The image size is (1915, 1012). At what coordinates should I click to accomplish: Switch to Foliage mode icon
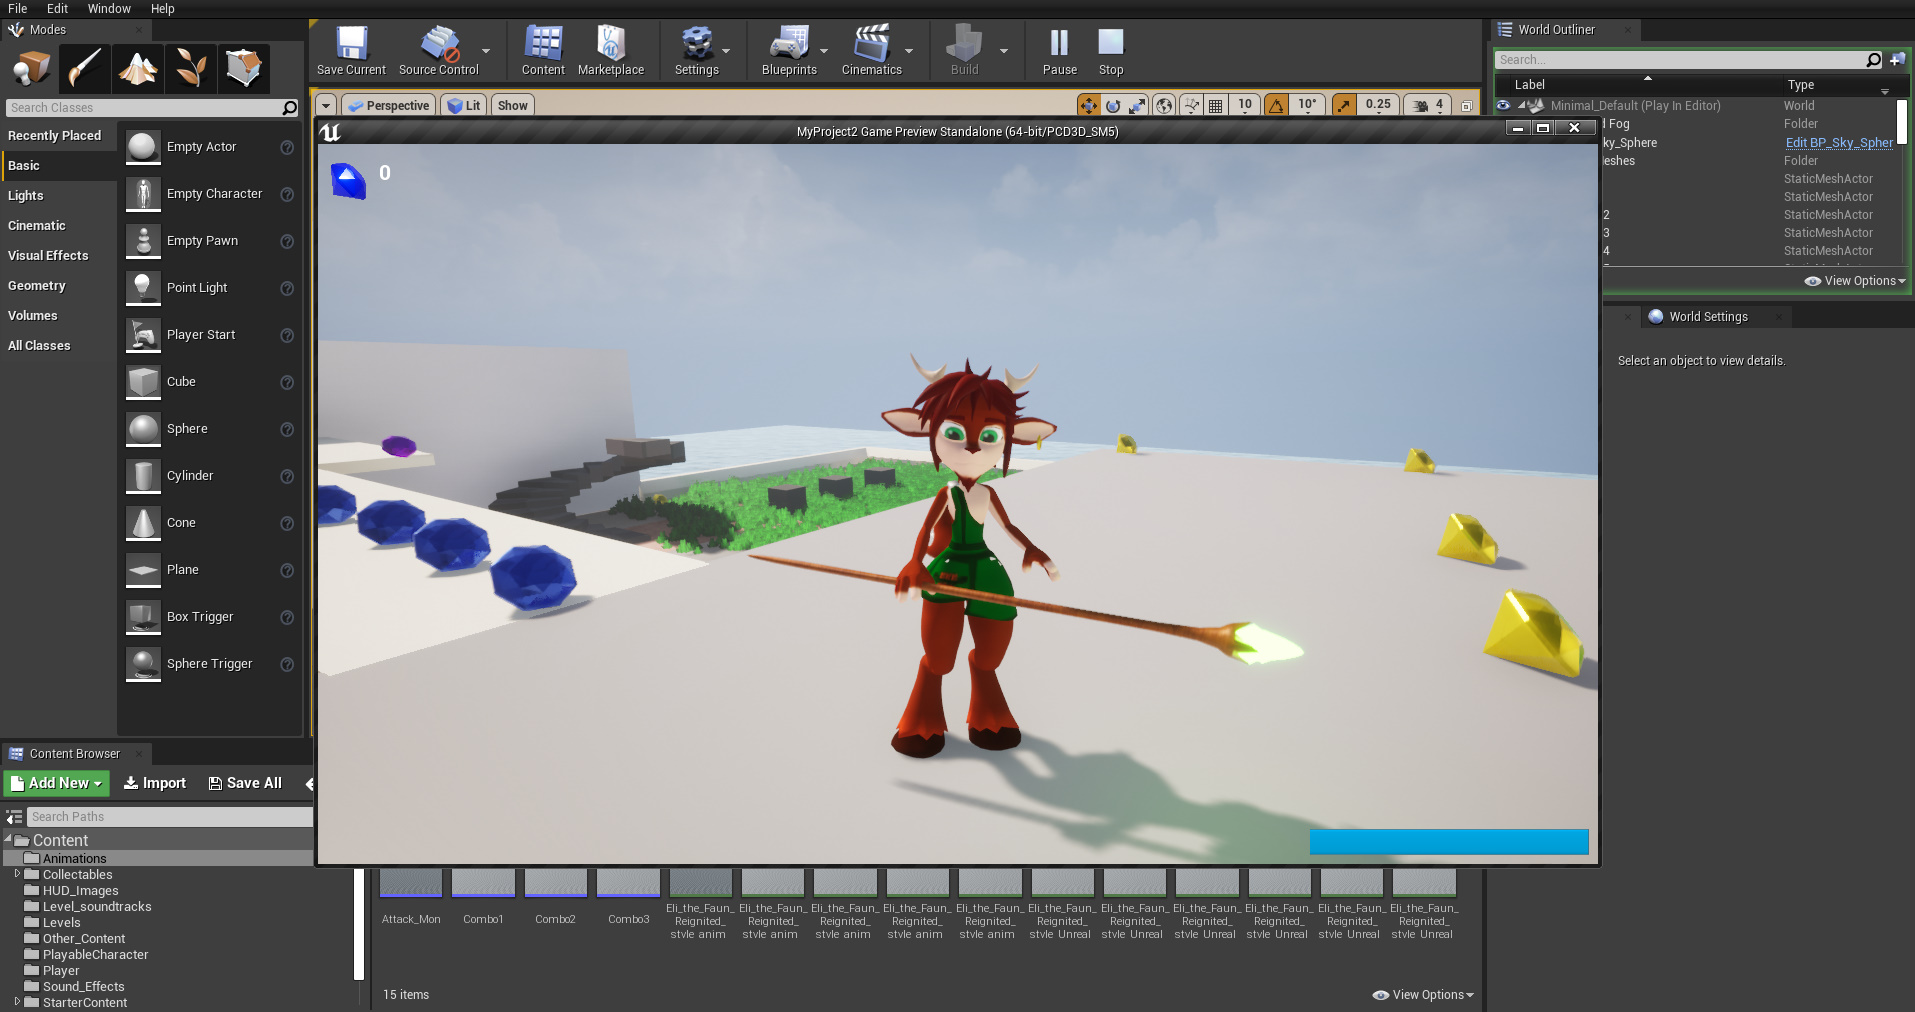190,69
